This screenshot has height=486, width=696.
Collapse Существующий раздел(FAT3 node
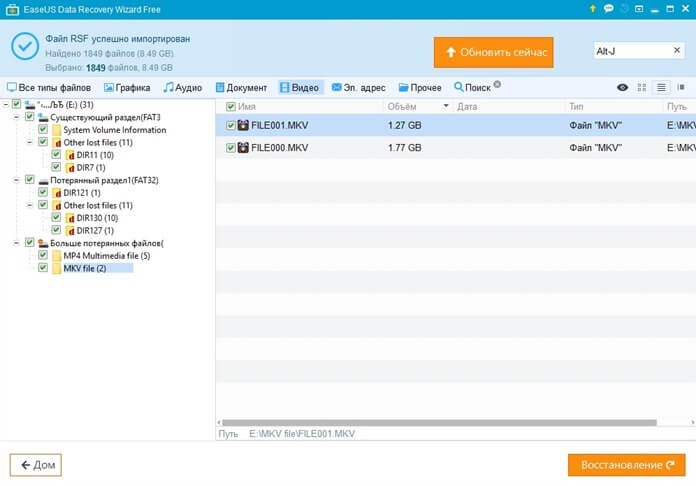pyautogui.click(x=16, y=117)
